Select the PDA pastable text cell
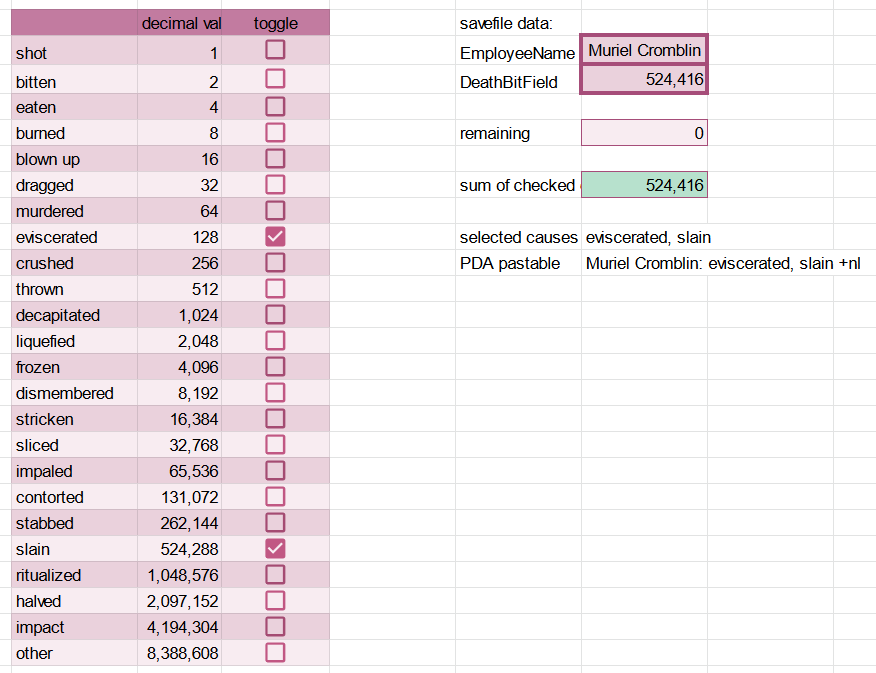Image resolution: width=876 pixels, height=673 pixels. pyautogui.click(x=722, y=264)
